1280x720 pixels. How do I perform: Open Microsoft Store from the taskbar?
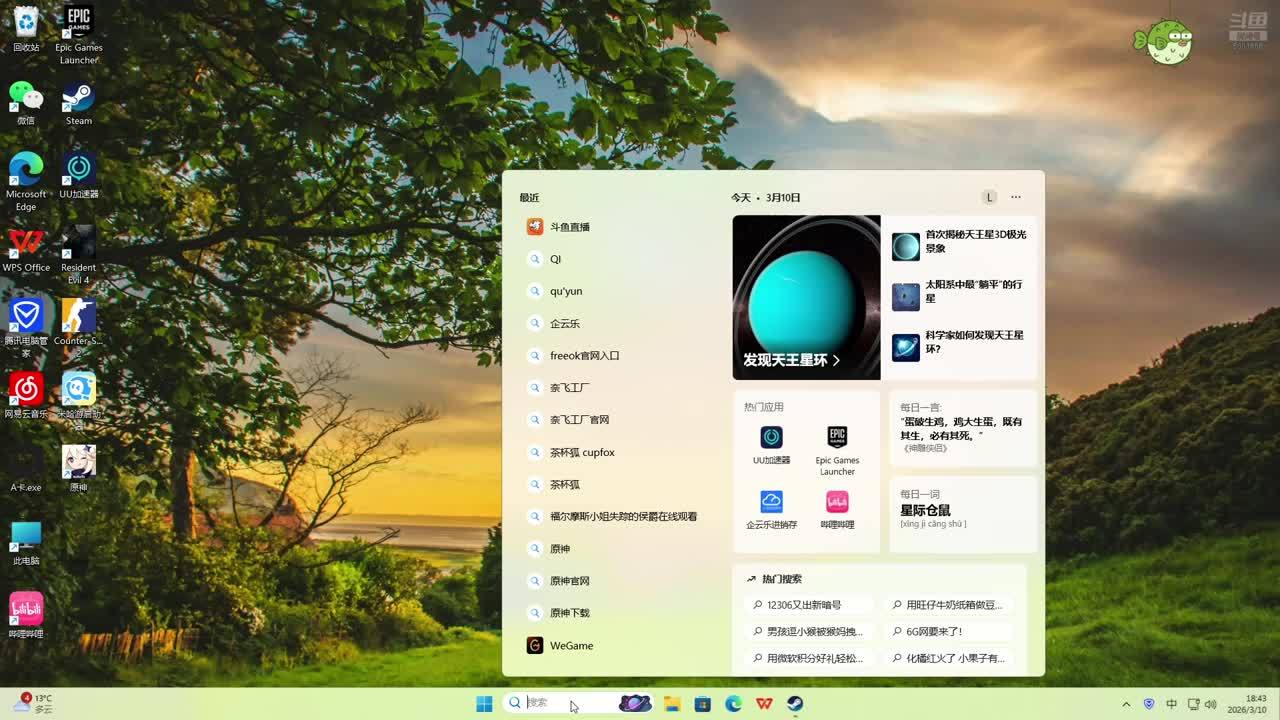[703, 703]
